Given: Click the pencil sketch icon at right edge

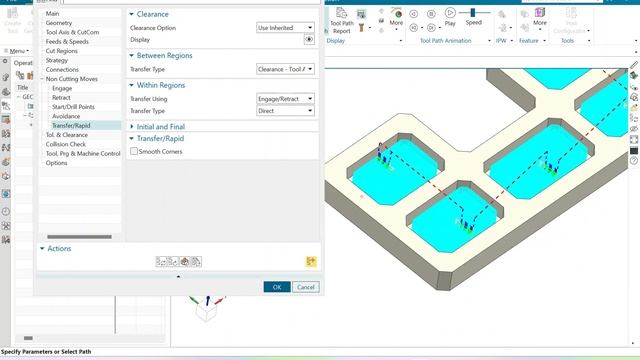Looking at the screenshot, I should [634, 65].
